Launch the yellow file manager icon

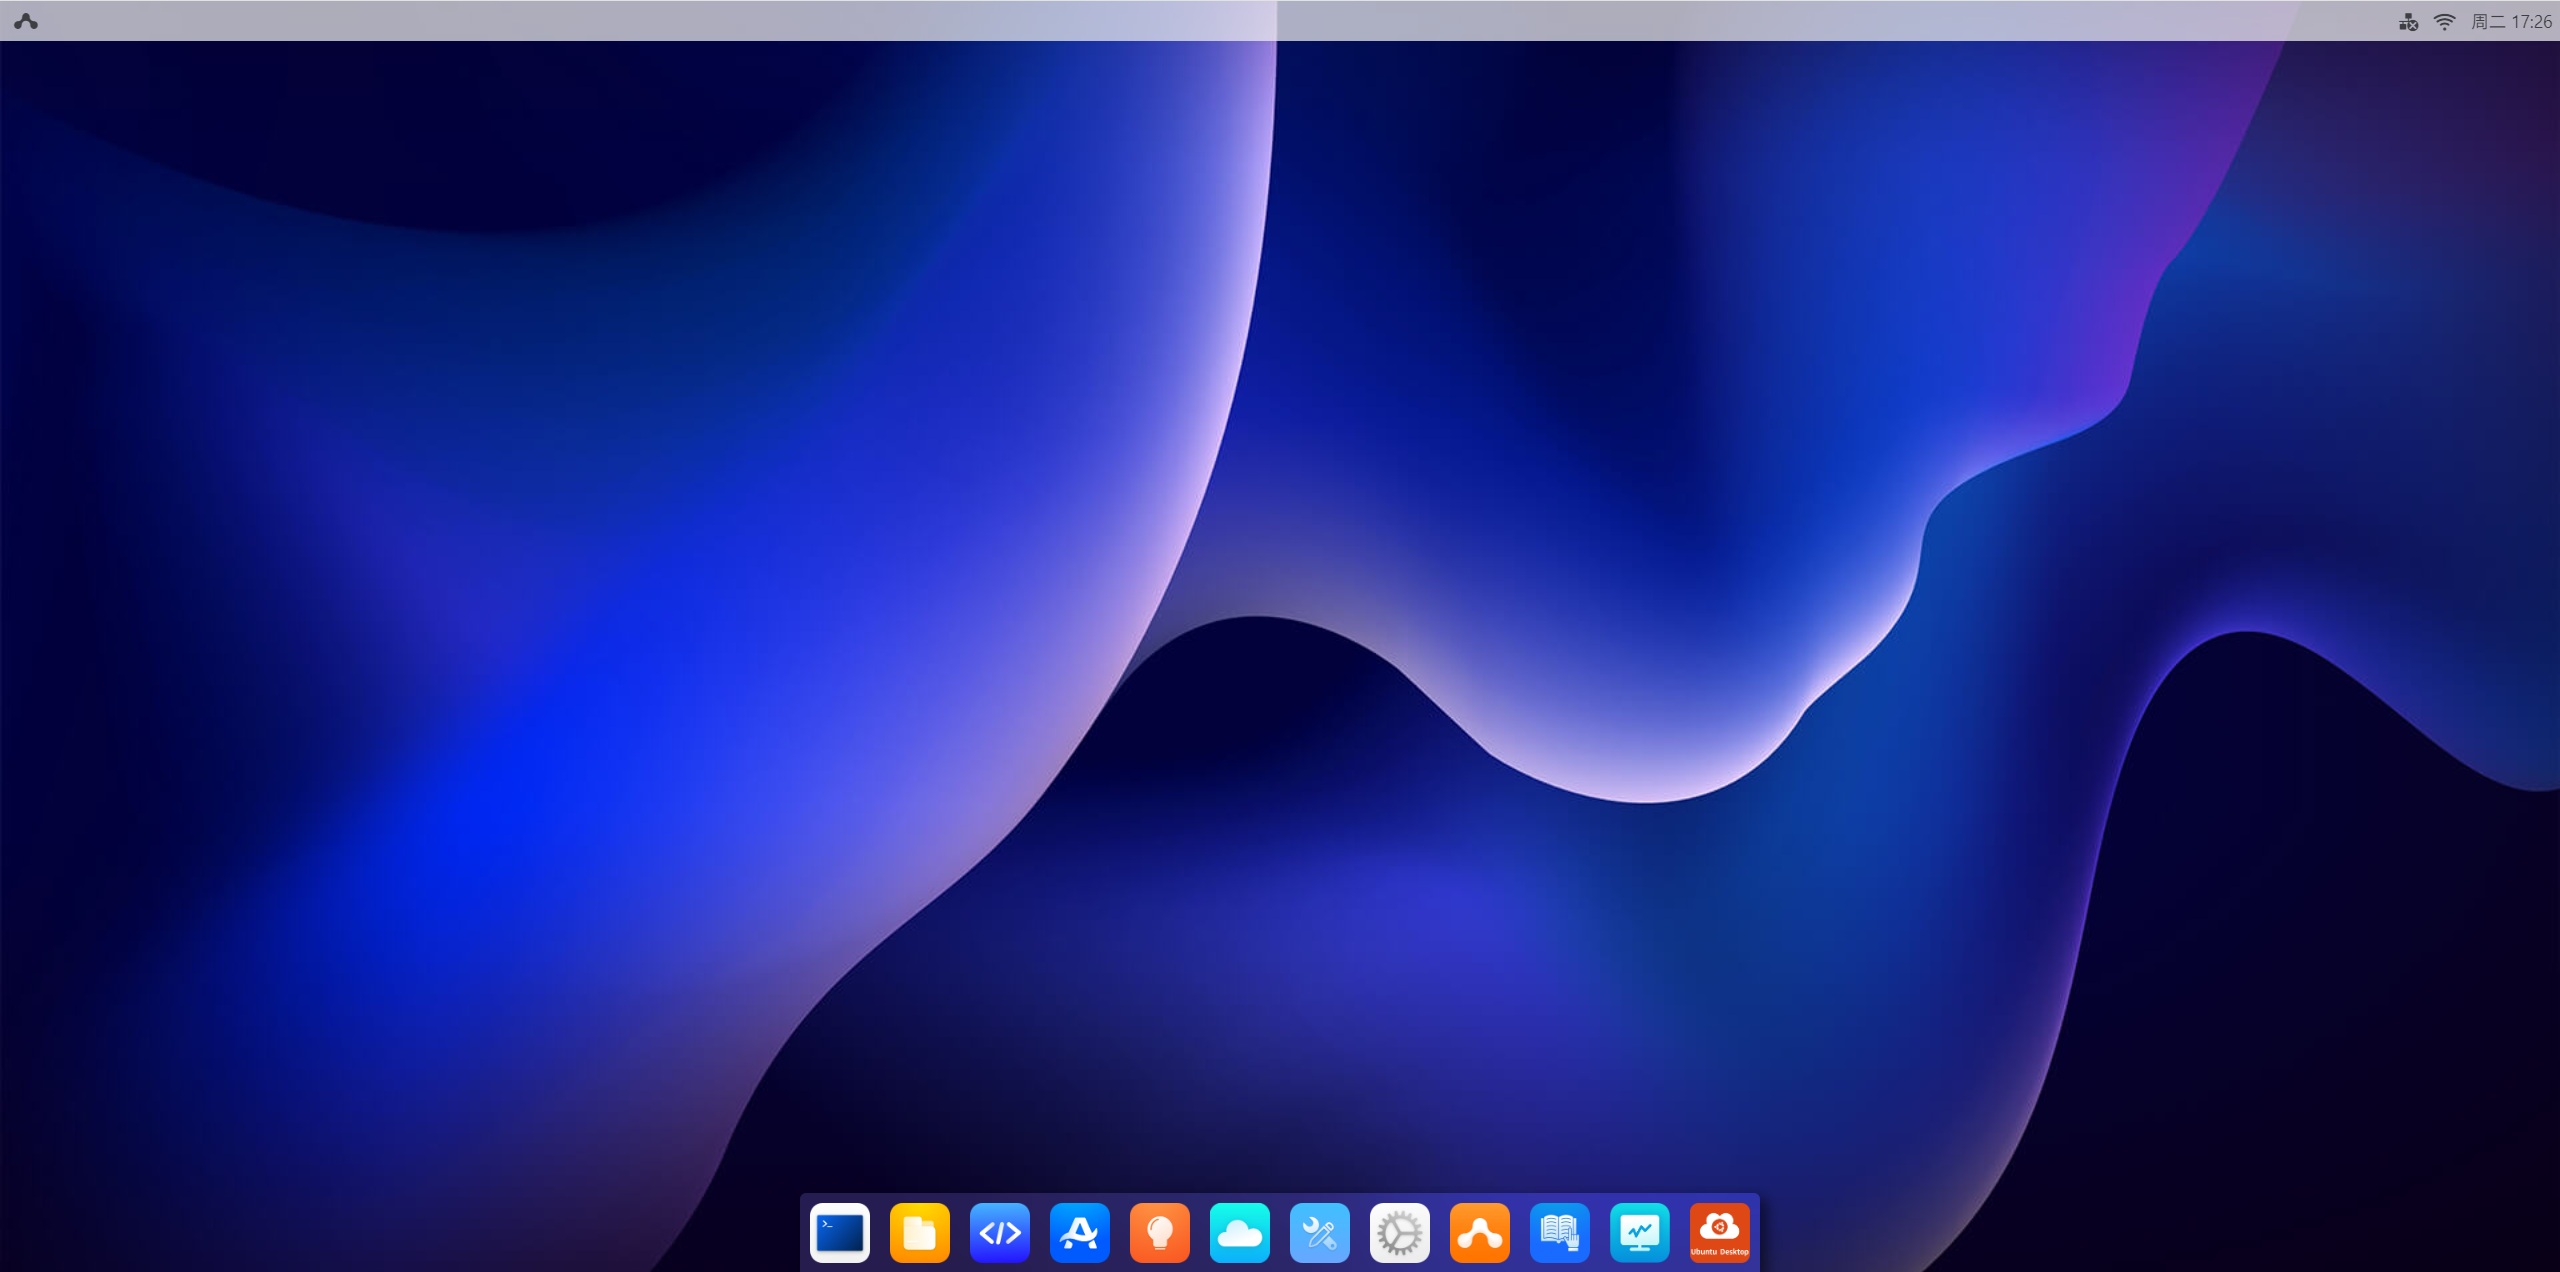(919, 1232)
